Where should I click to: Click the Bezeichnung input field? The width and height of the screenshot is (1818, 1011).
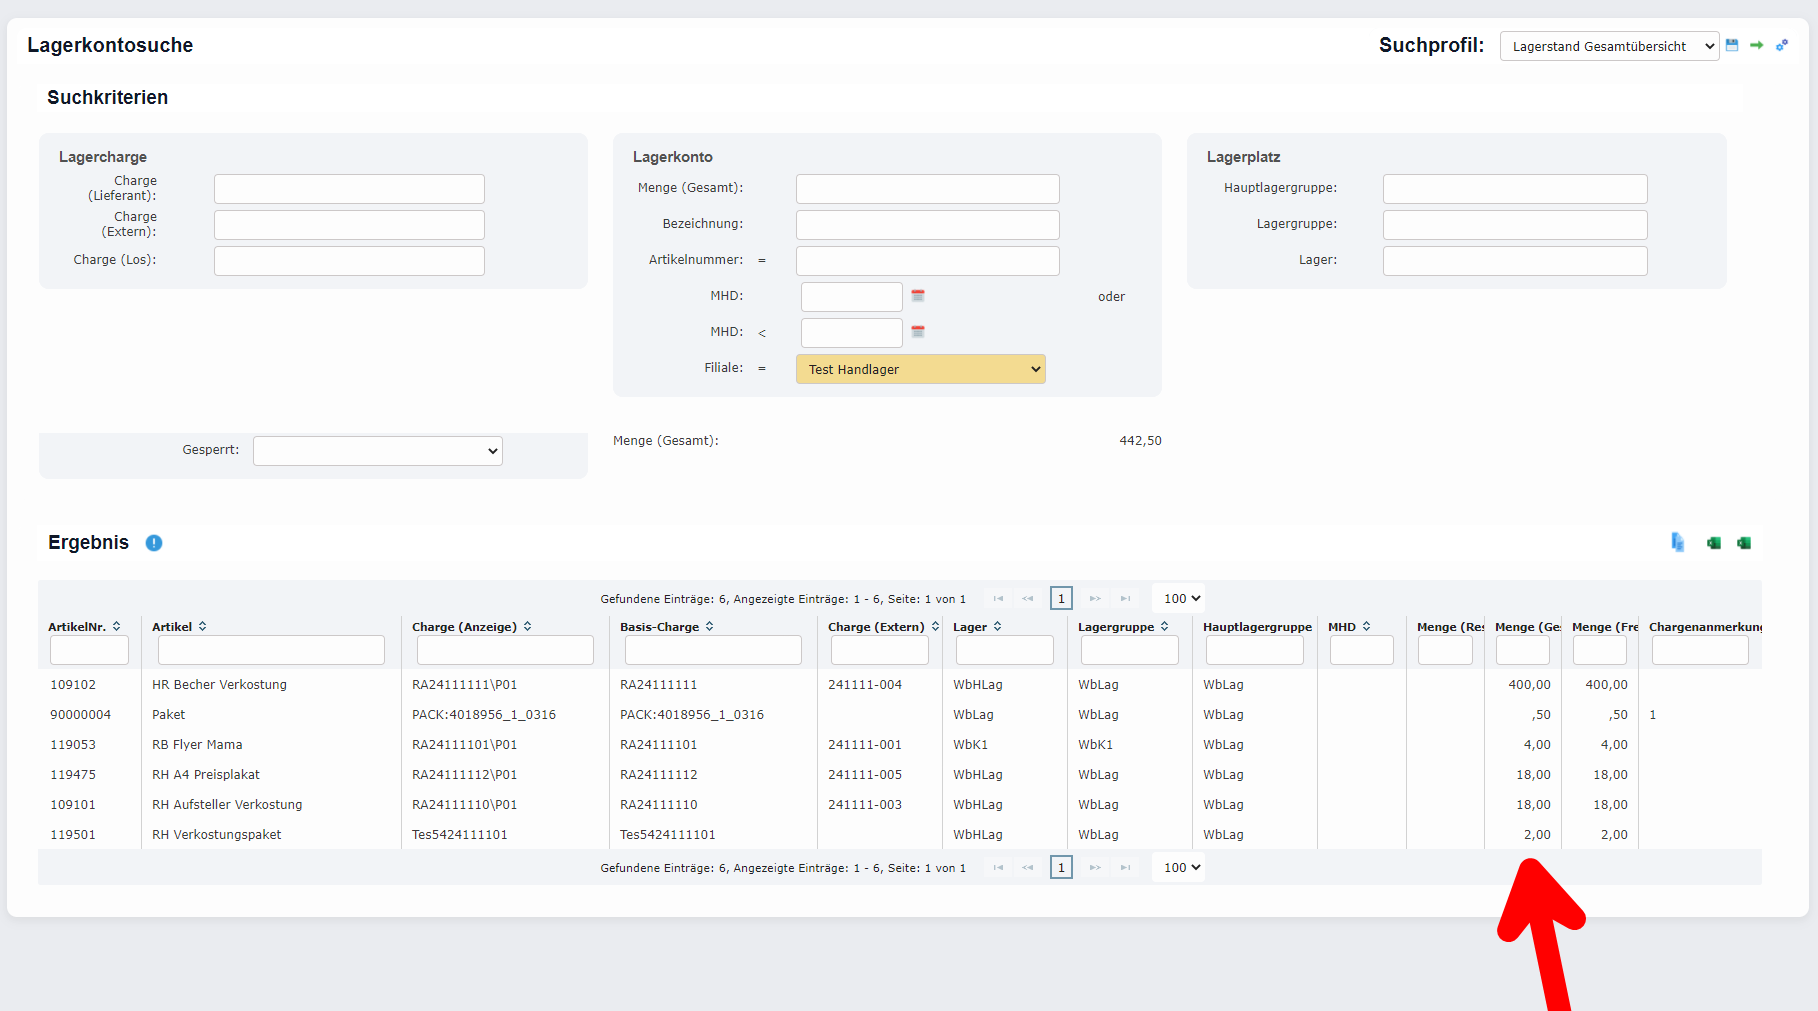coord(927,225)
